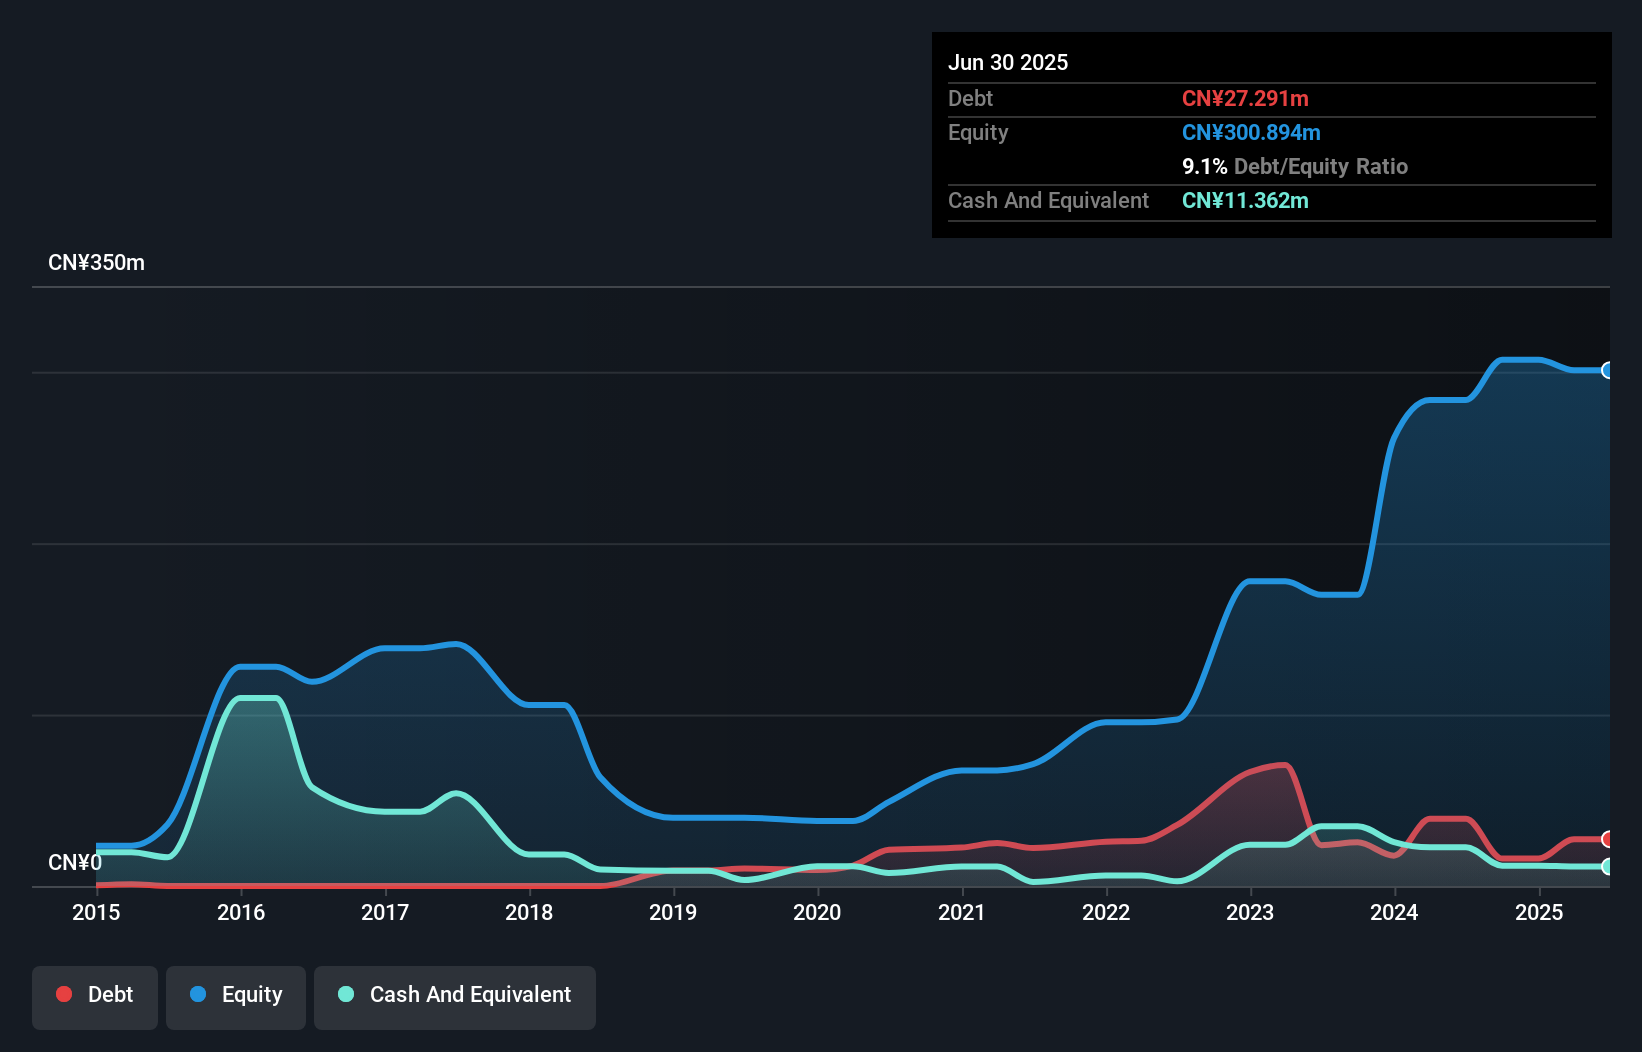The width and height of the screenshot is (1642, 1052).
Task: Select the Cash endpoint marker on the chart
Action: pos(1608,866)
